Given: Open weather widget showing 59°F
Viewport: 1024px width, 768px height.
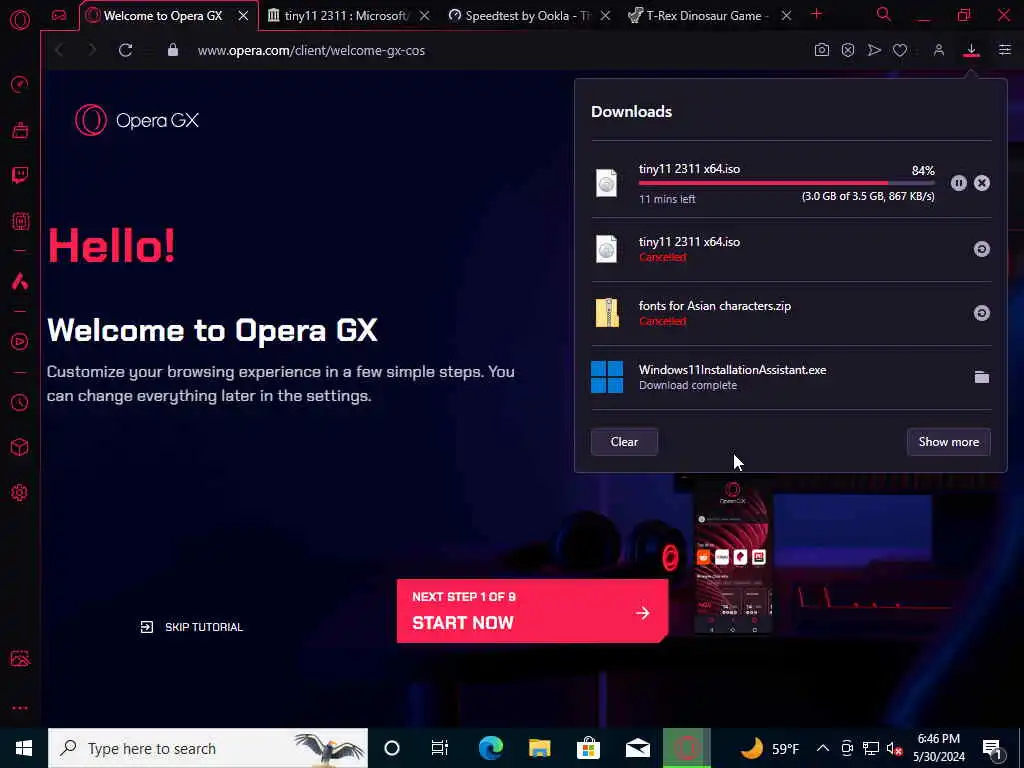Looking at the screenshot, I should click(x=769, y=748).
